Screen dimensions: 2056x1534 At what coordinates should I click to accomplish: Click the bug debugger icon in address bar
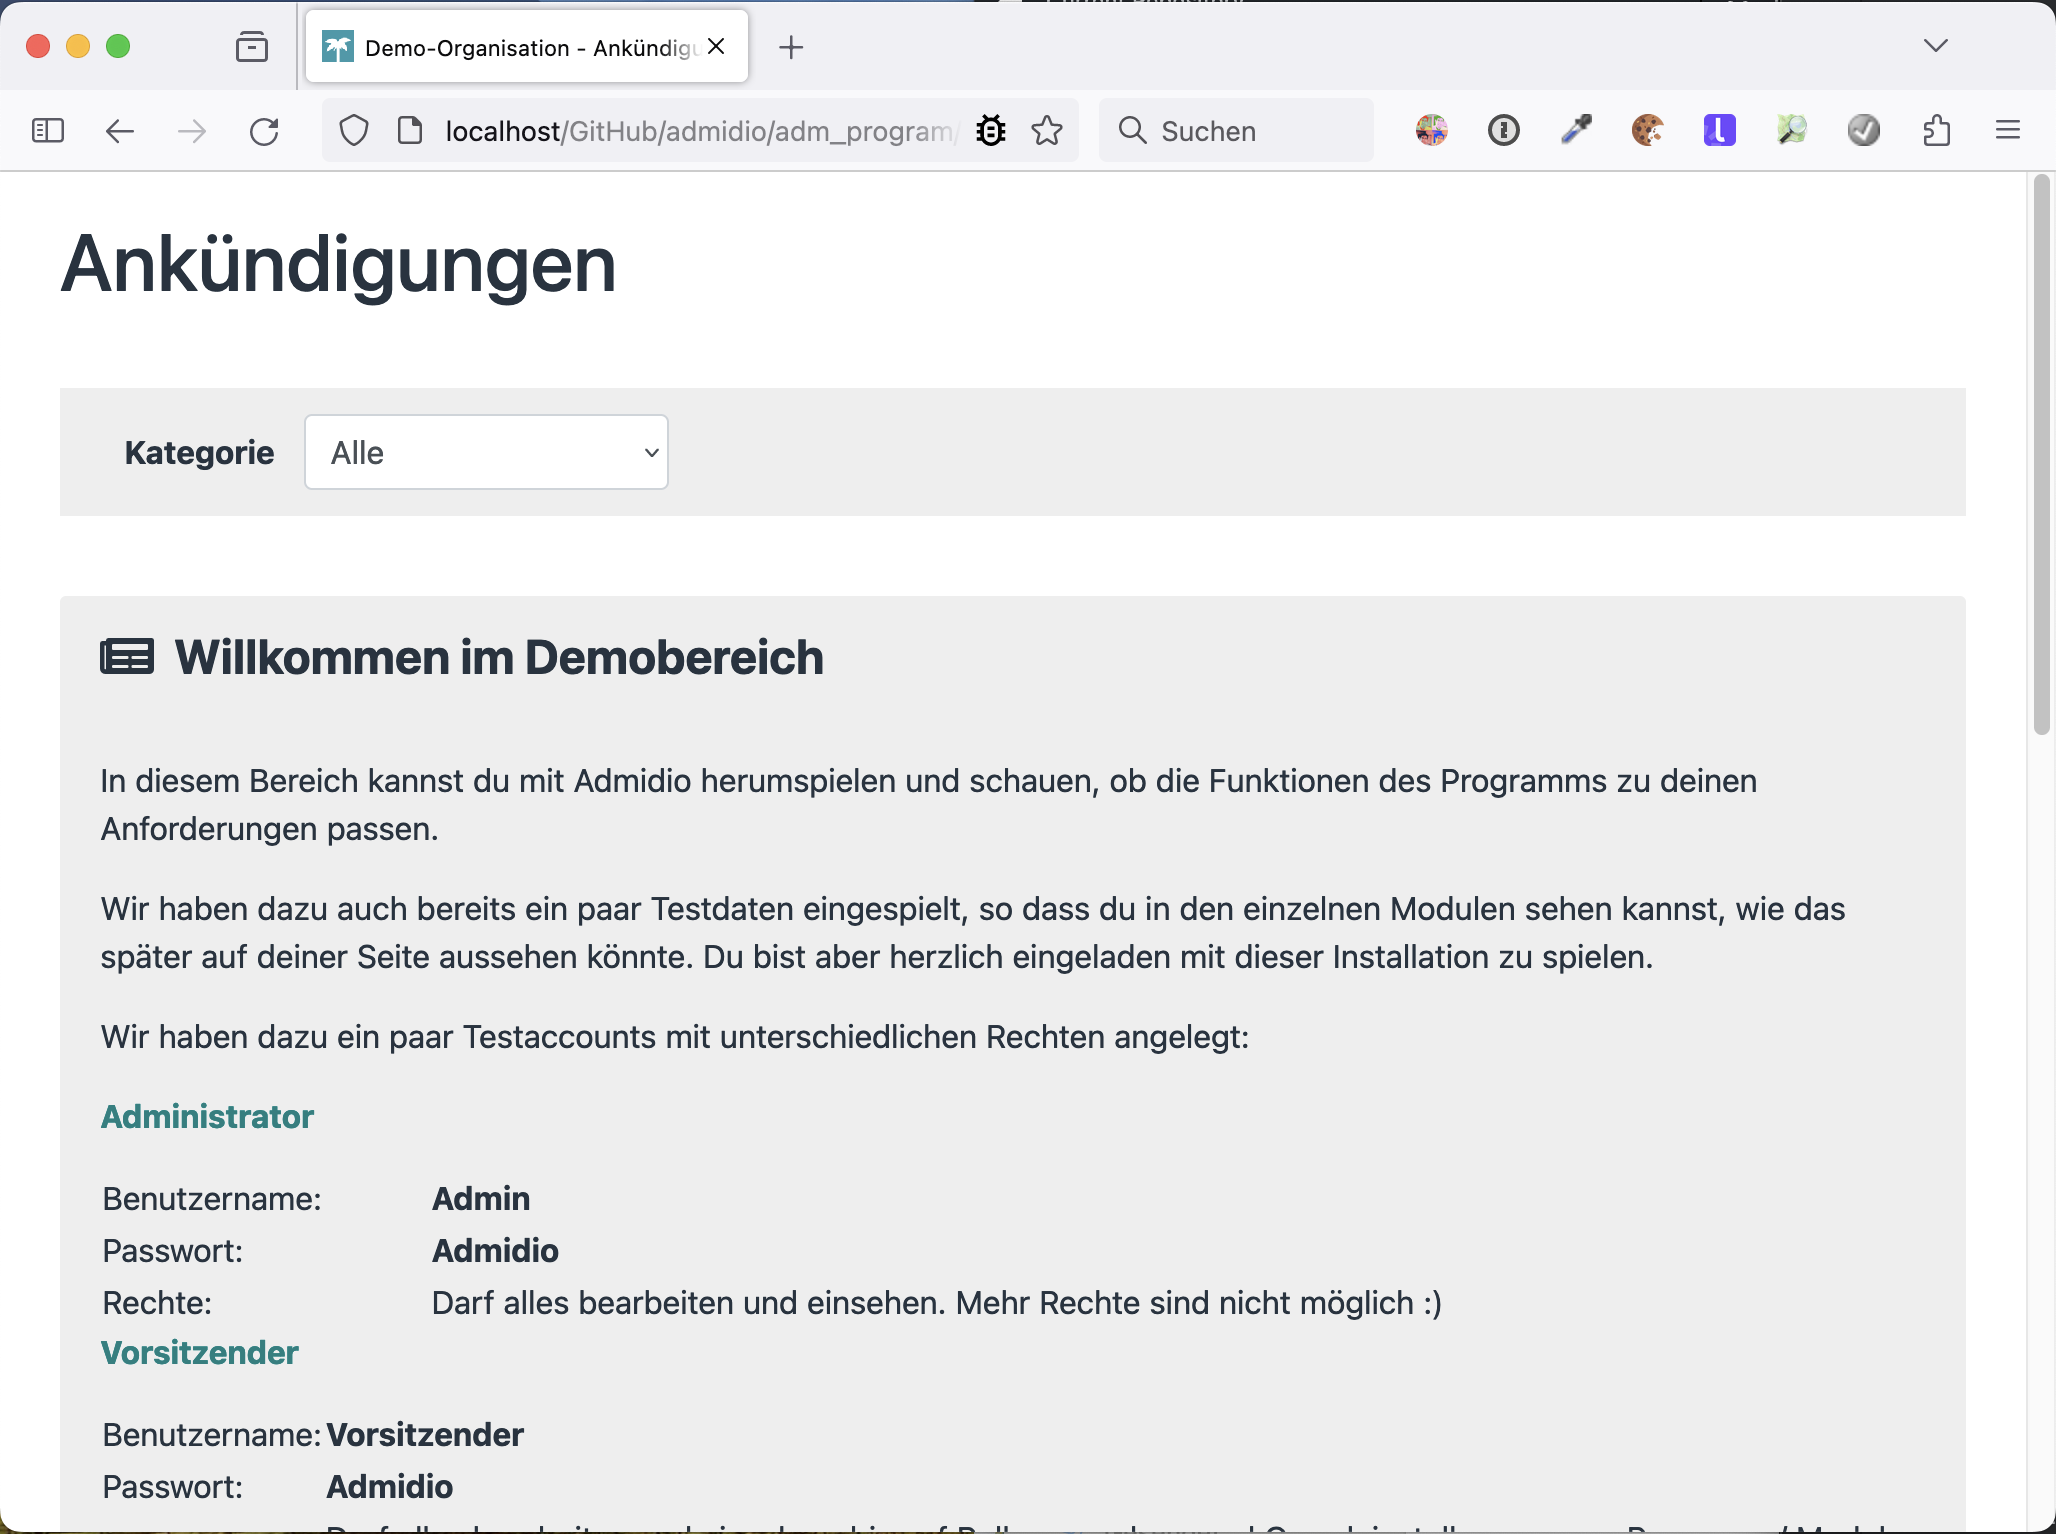pos(990,131)
